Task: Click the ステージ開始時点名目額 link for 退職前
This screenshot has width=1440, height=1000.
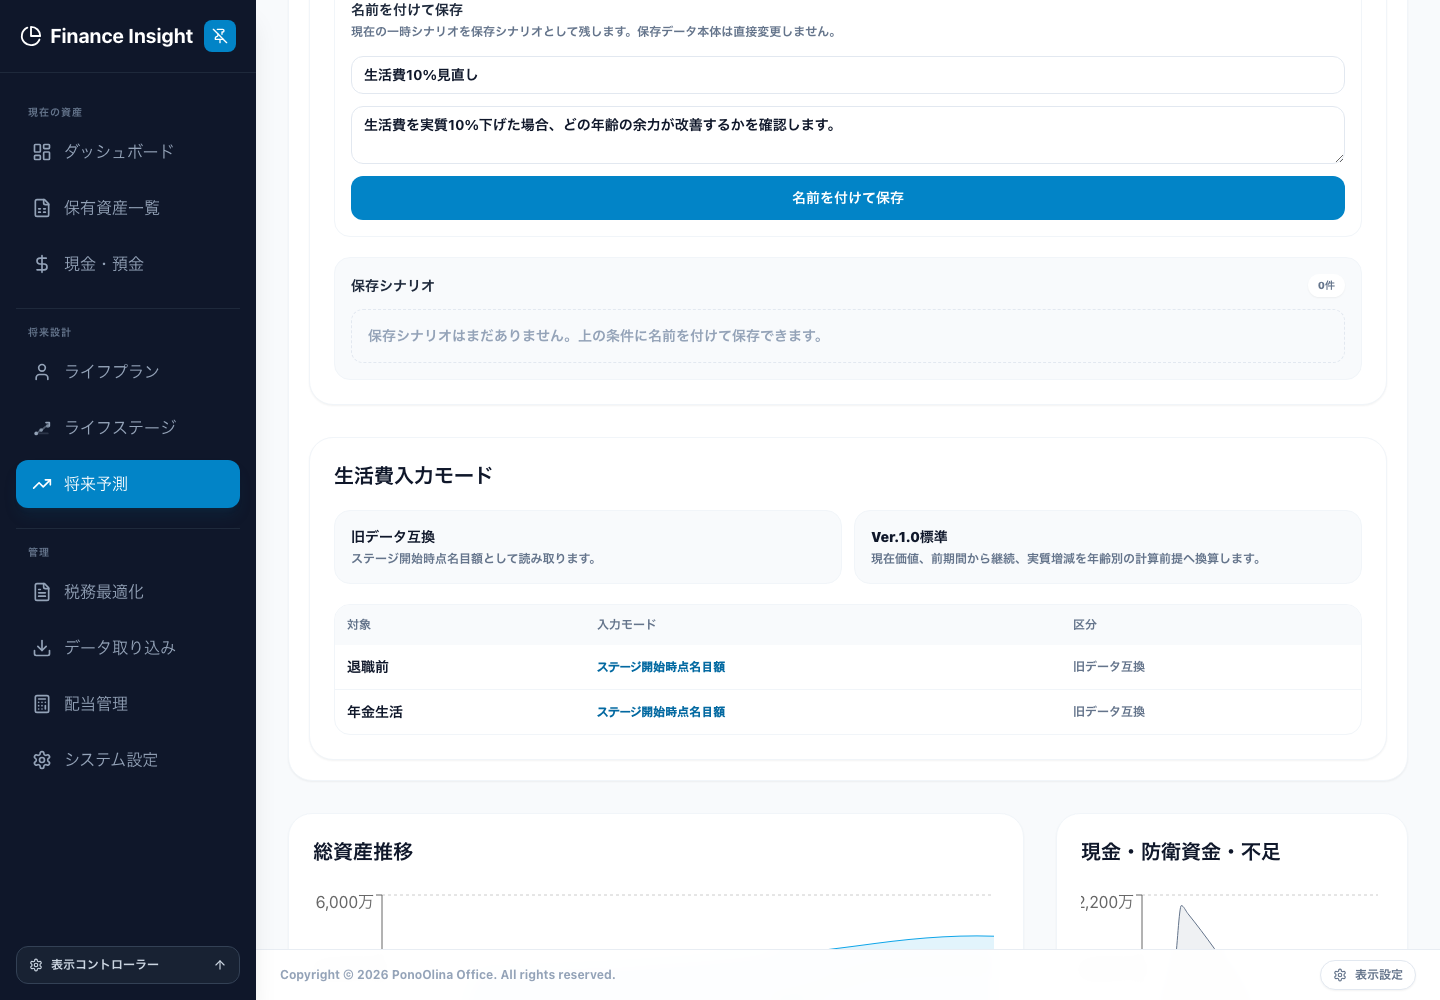Action: (x=661, y=667)
